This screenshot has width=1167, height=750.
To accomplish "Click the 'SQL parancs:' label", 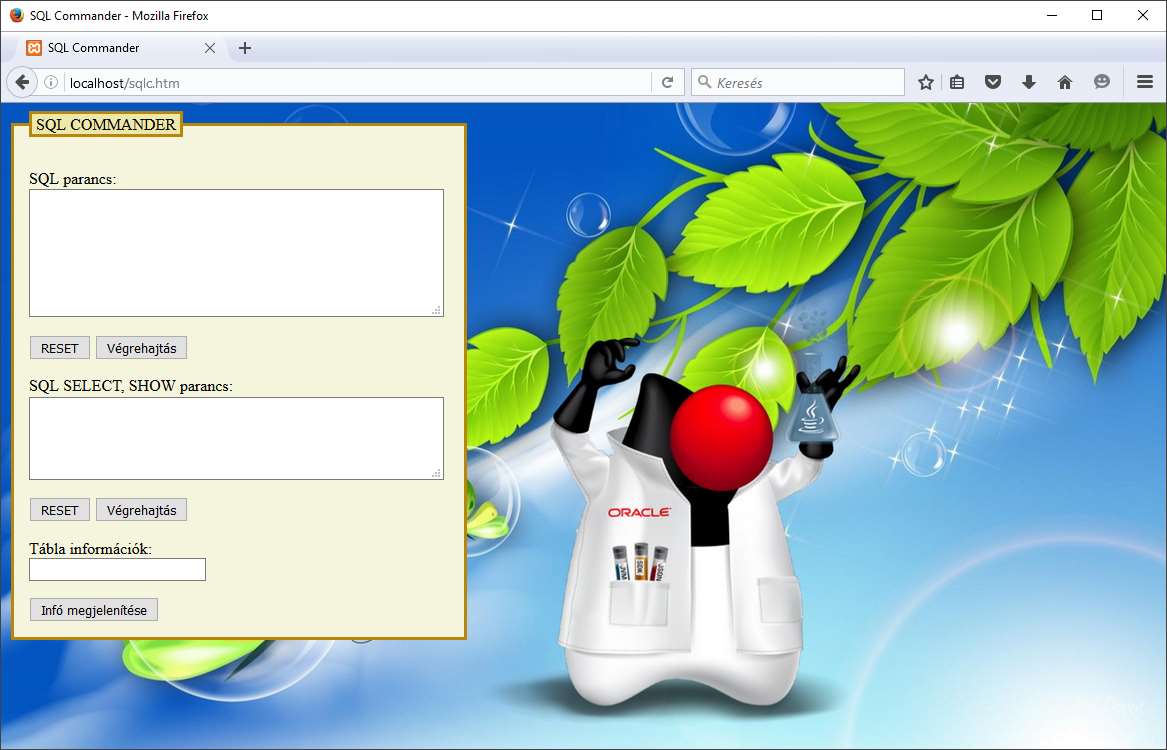I will point(73,179).
